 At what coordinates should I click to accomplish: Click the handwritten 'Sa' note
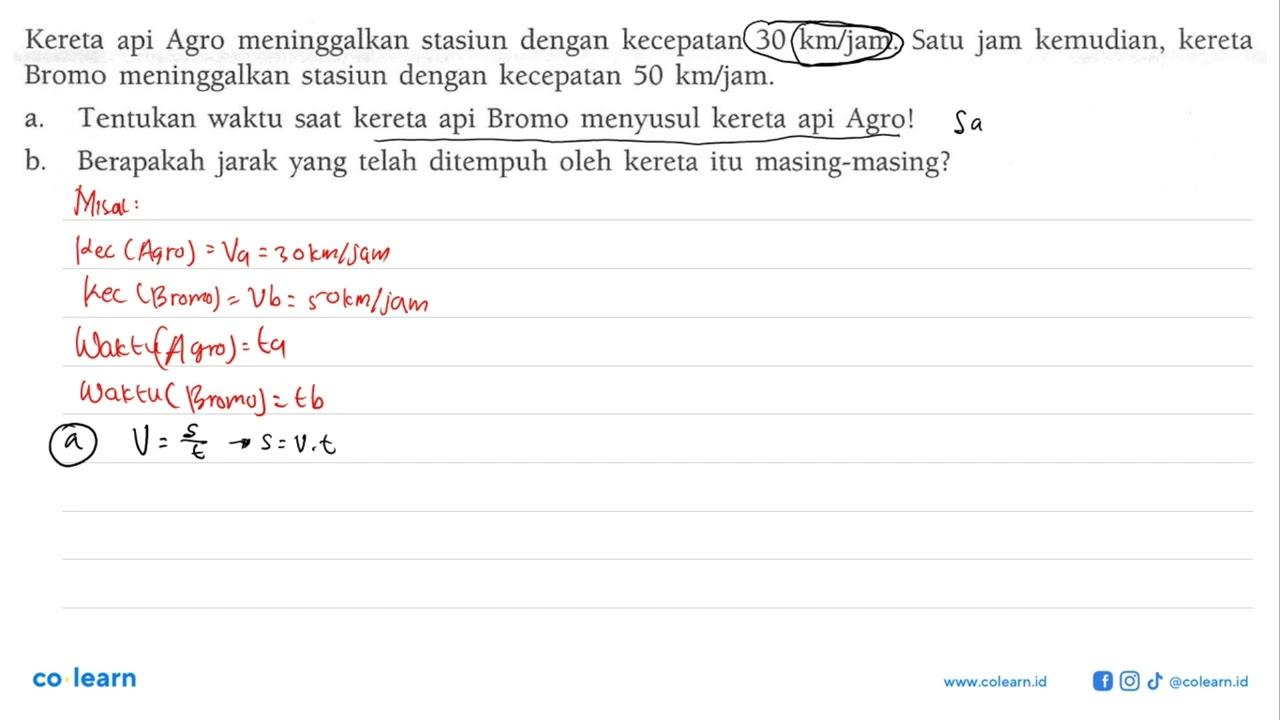[970, 124]
